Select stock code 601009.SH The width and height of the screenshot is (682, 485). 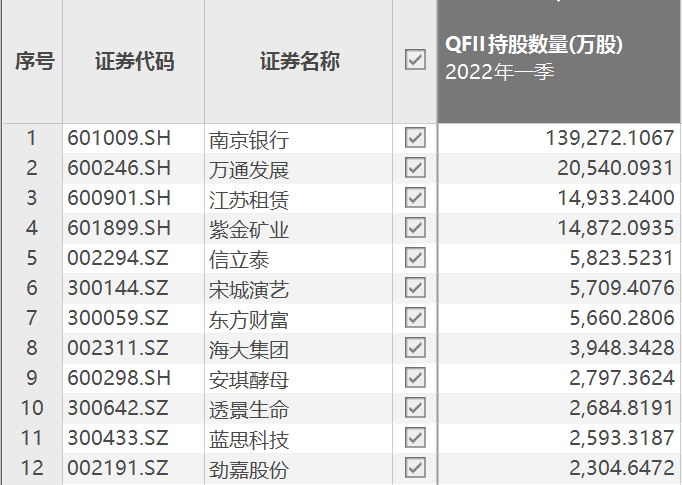tap(119, 138)
